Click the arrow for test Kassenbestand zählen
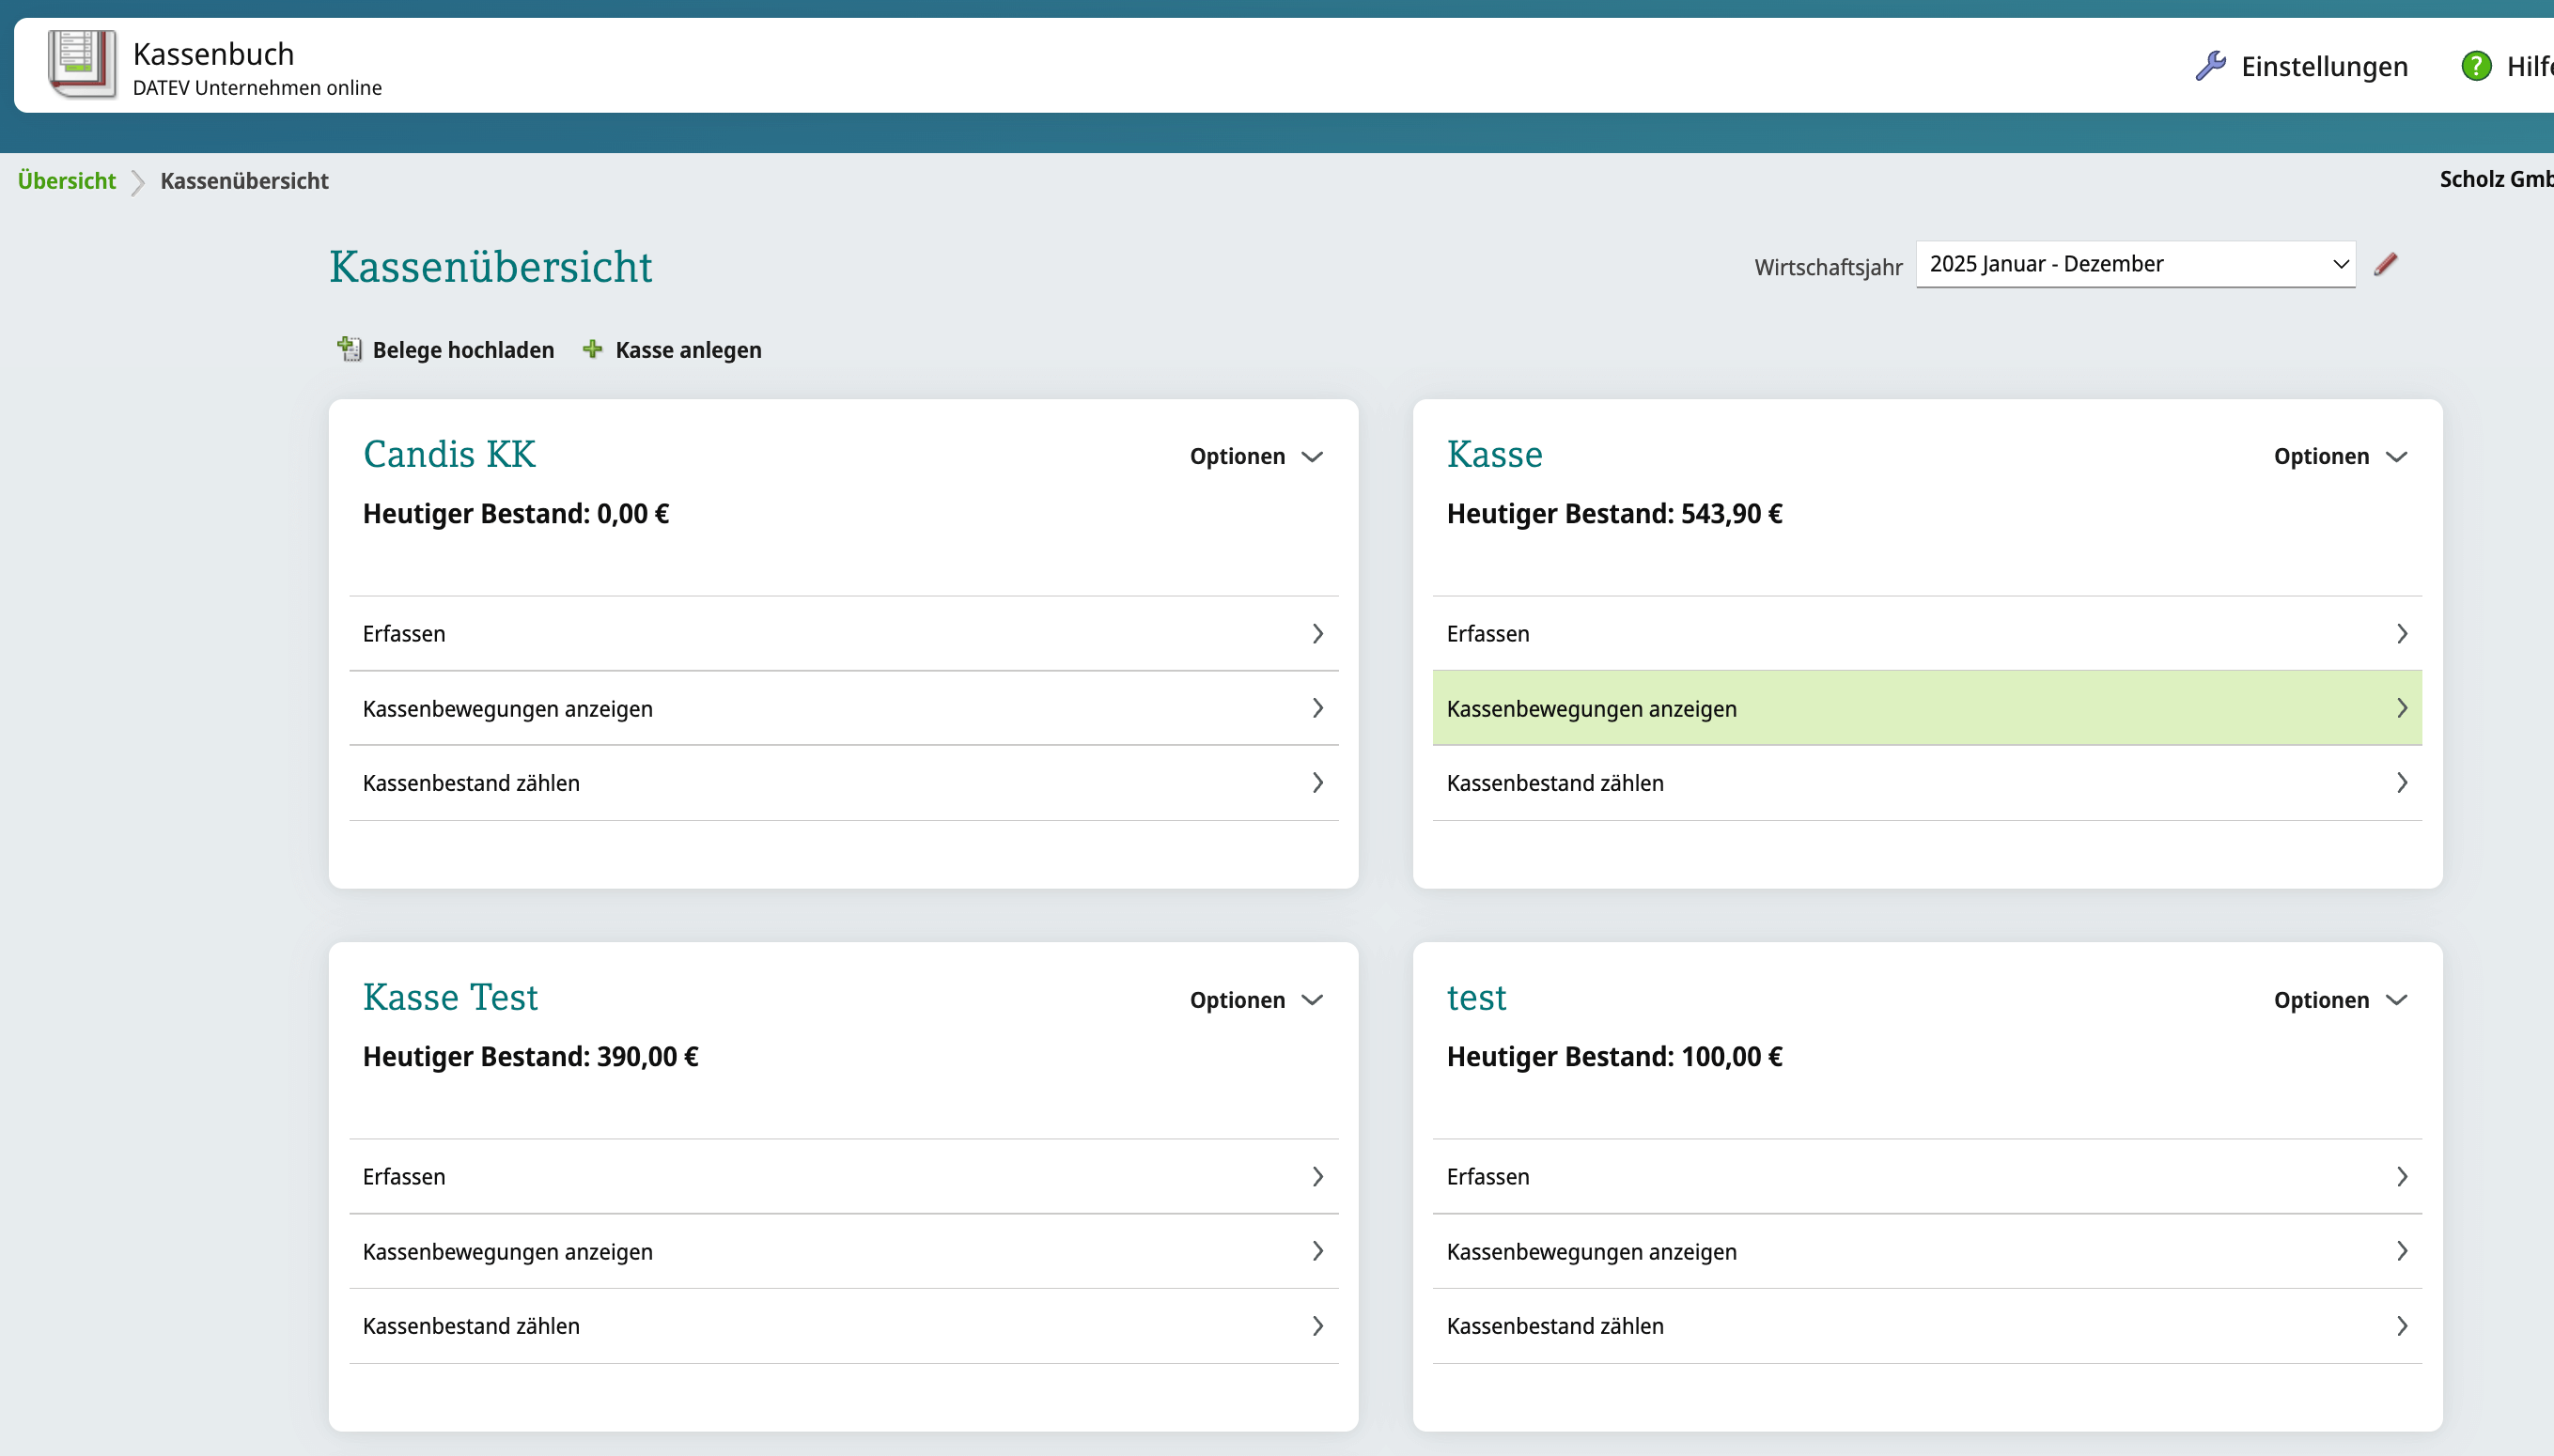This screenshot has height=1456, width=2554. (x=2401, y=1326)
